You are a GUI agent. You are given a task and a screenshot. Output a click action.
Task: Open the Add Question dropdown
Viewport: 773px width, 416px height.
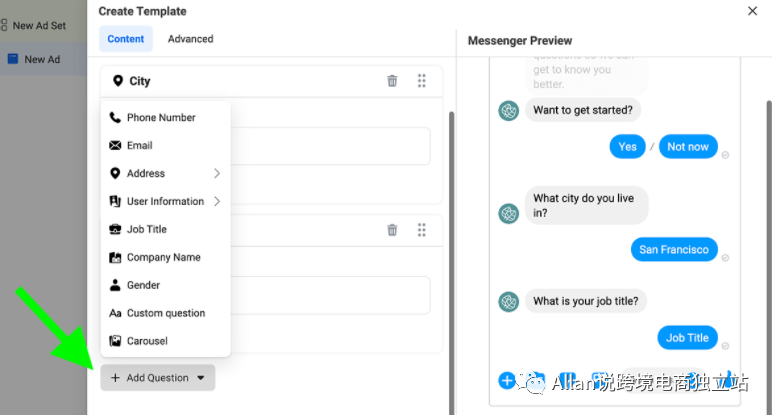(157, 378)
